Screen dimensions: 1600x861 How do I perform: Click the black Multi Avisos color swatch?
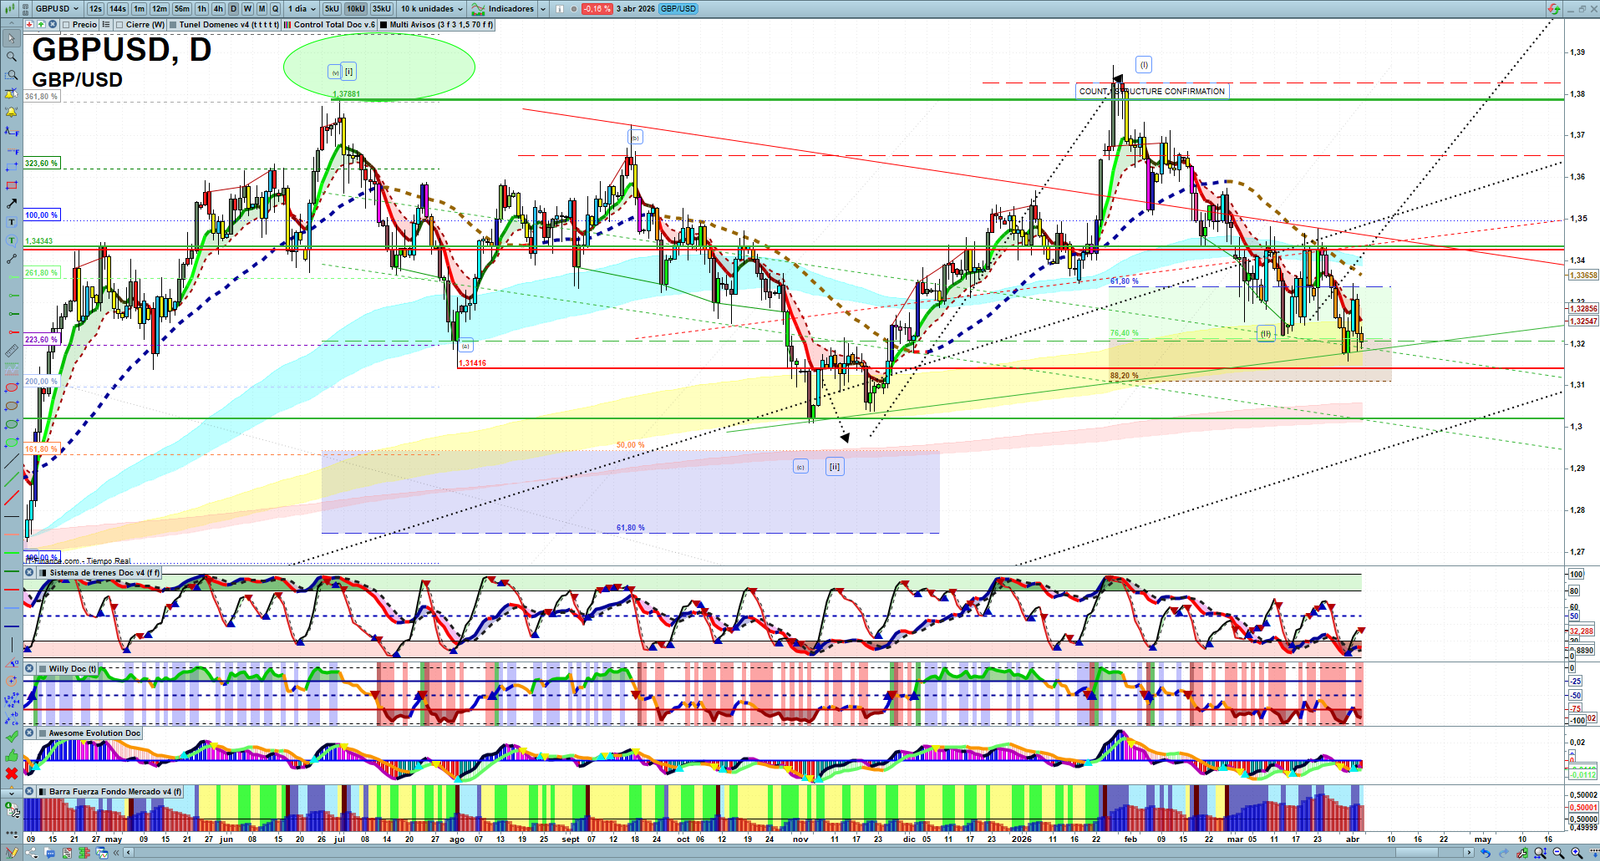coord(384,25)
